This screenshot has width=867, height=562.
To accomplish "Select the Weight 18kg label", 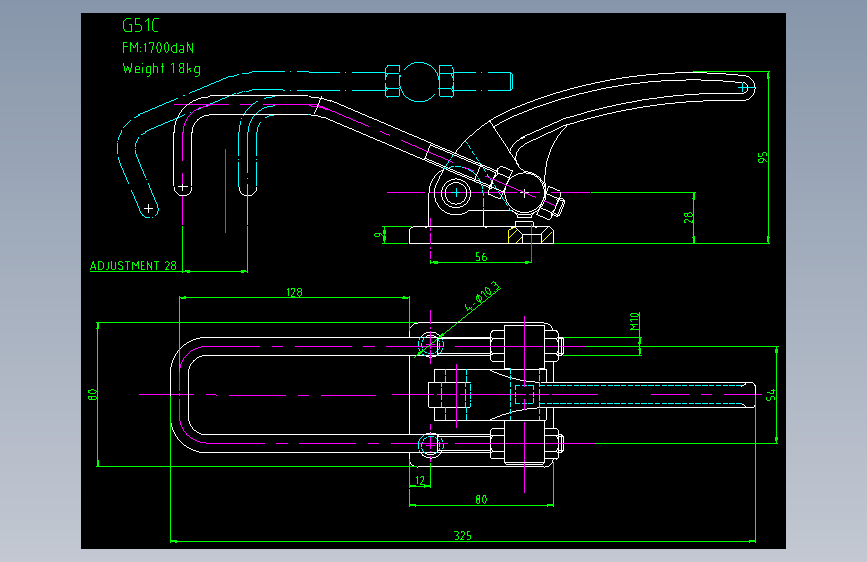I will [x=161, y=69].
